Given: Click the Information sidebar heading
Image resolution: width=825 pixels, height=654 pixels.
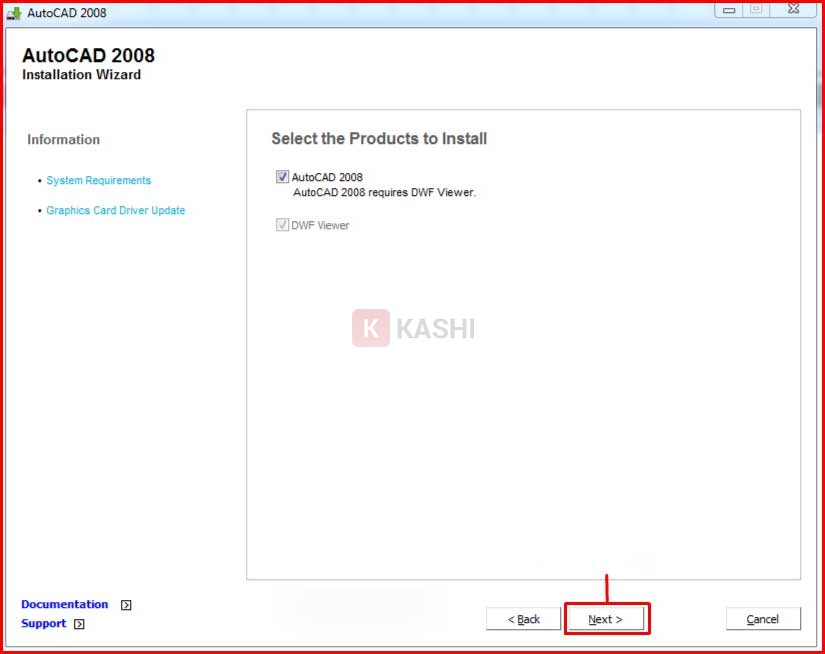Looking at the screenshot, I should (x=64, y=140).
